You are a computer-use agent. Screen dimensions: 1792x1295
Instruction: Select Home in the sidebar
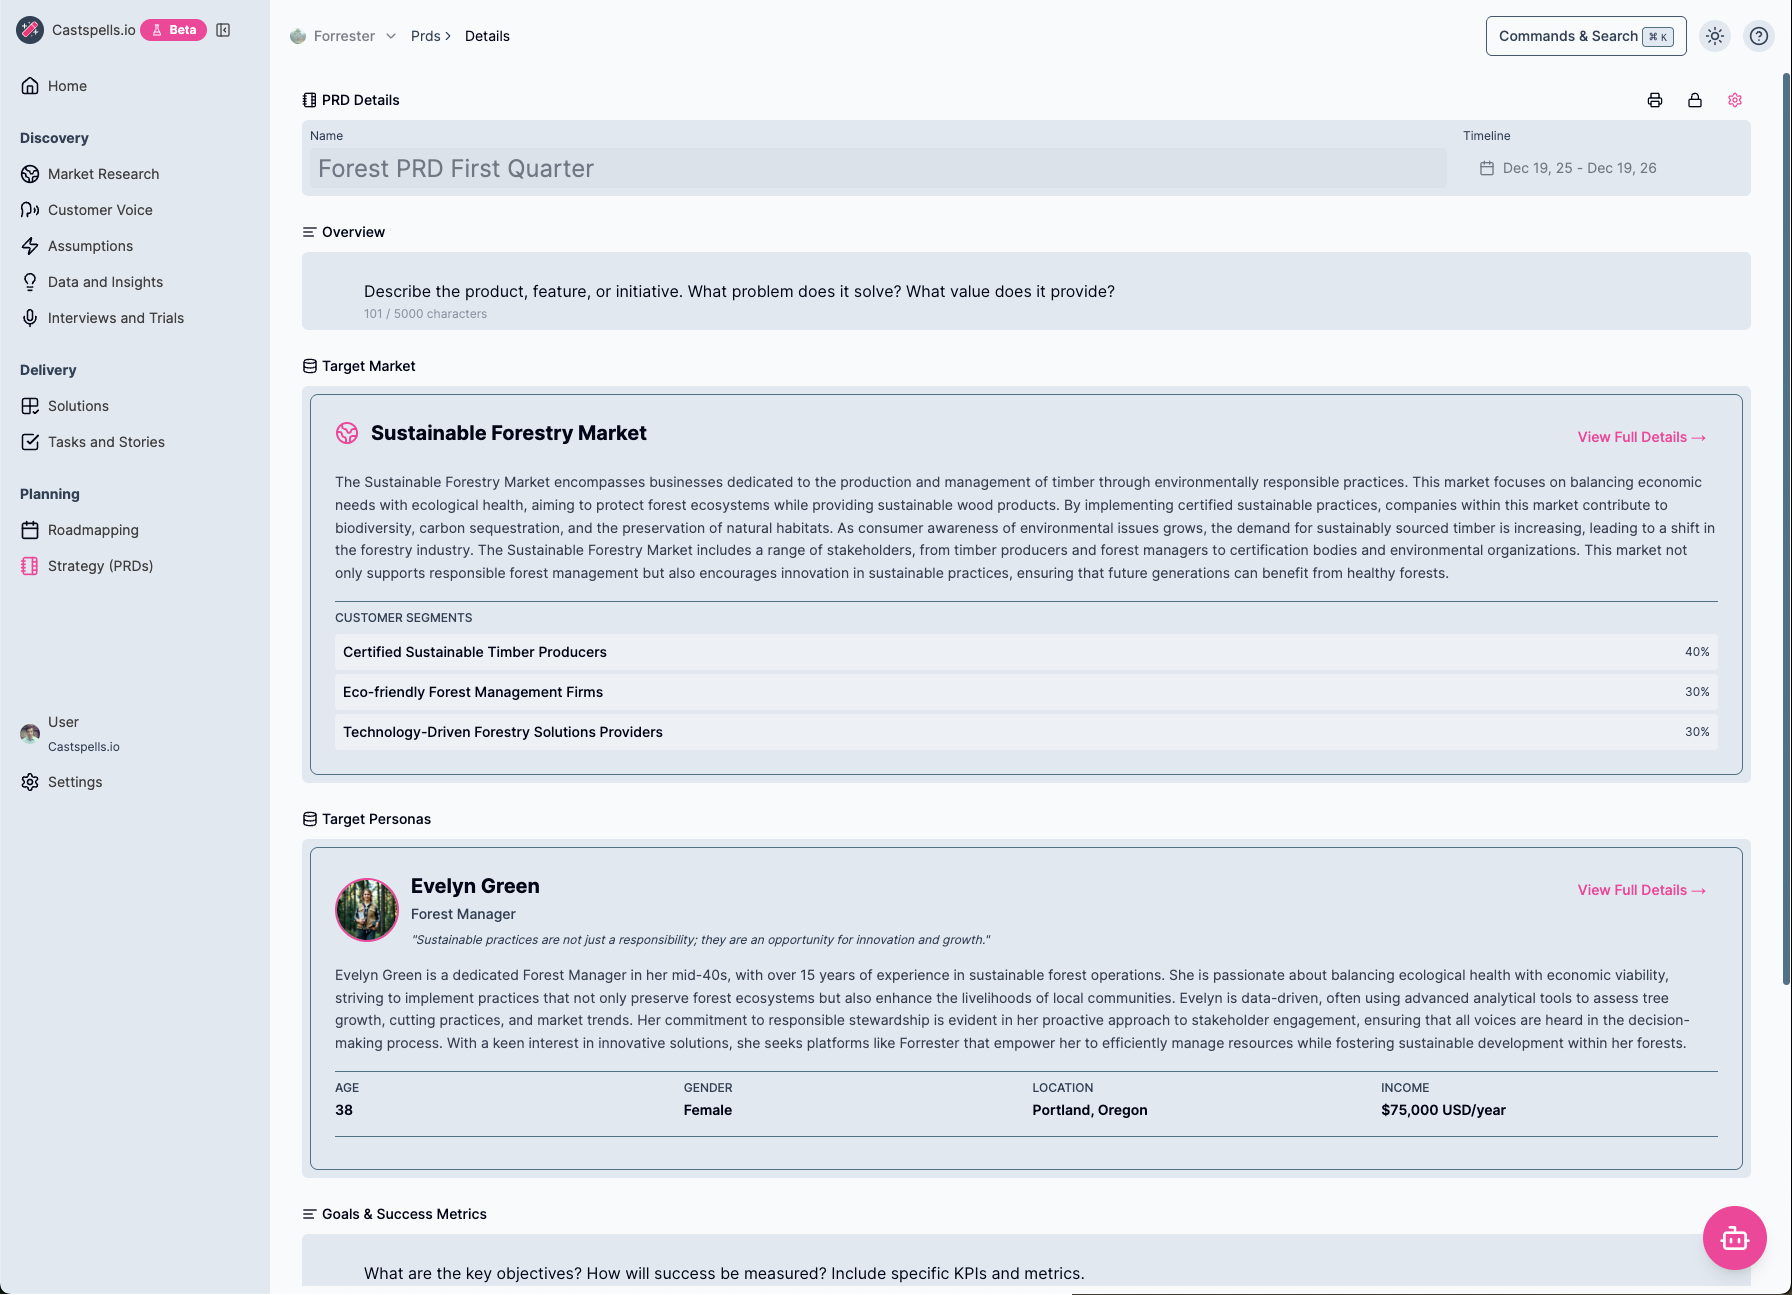66,86
